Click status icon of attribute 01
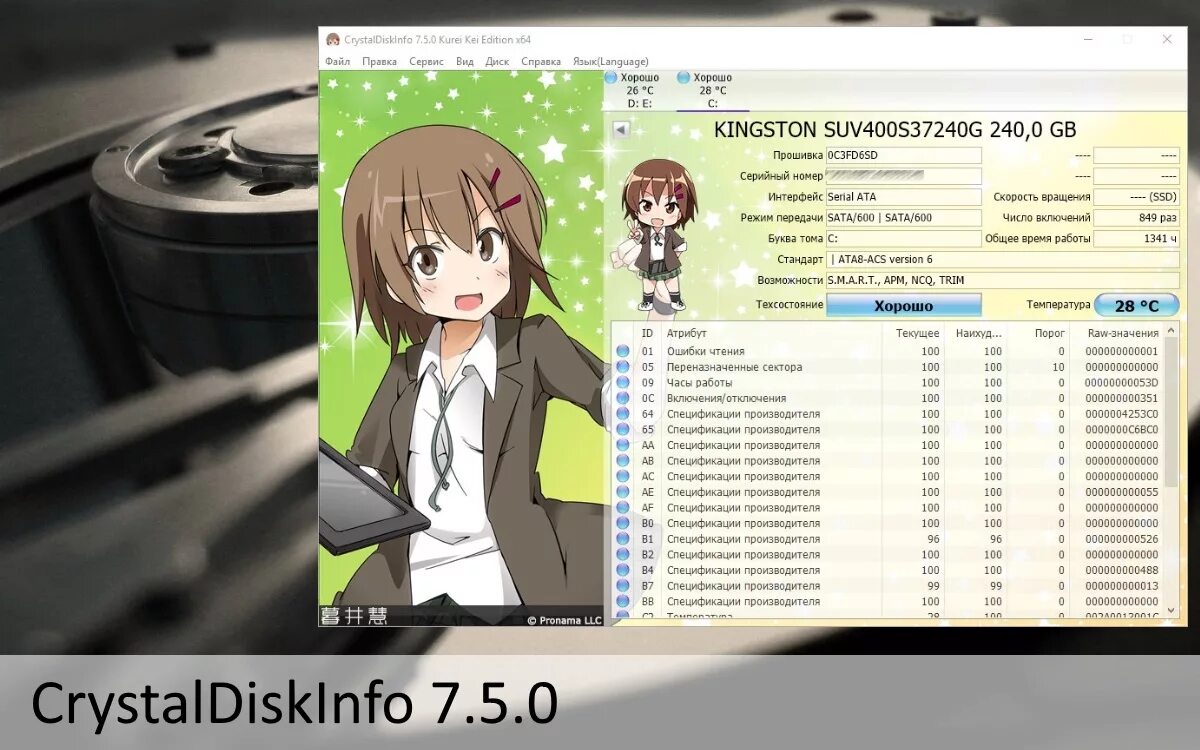The width and height of the screenshot is (1200, 750). pyautogui.click(x=623, y=351)
